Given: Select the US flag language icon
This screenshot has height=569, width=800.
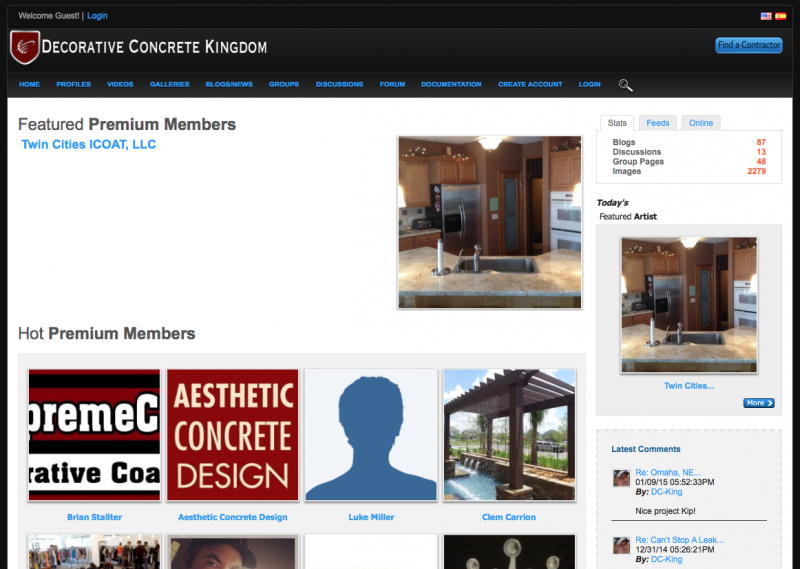Looking at the screenshot, I should tap(766, 16).
